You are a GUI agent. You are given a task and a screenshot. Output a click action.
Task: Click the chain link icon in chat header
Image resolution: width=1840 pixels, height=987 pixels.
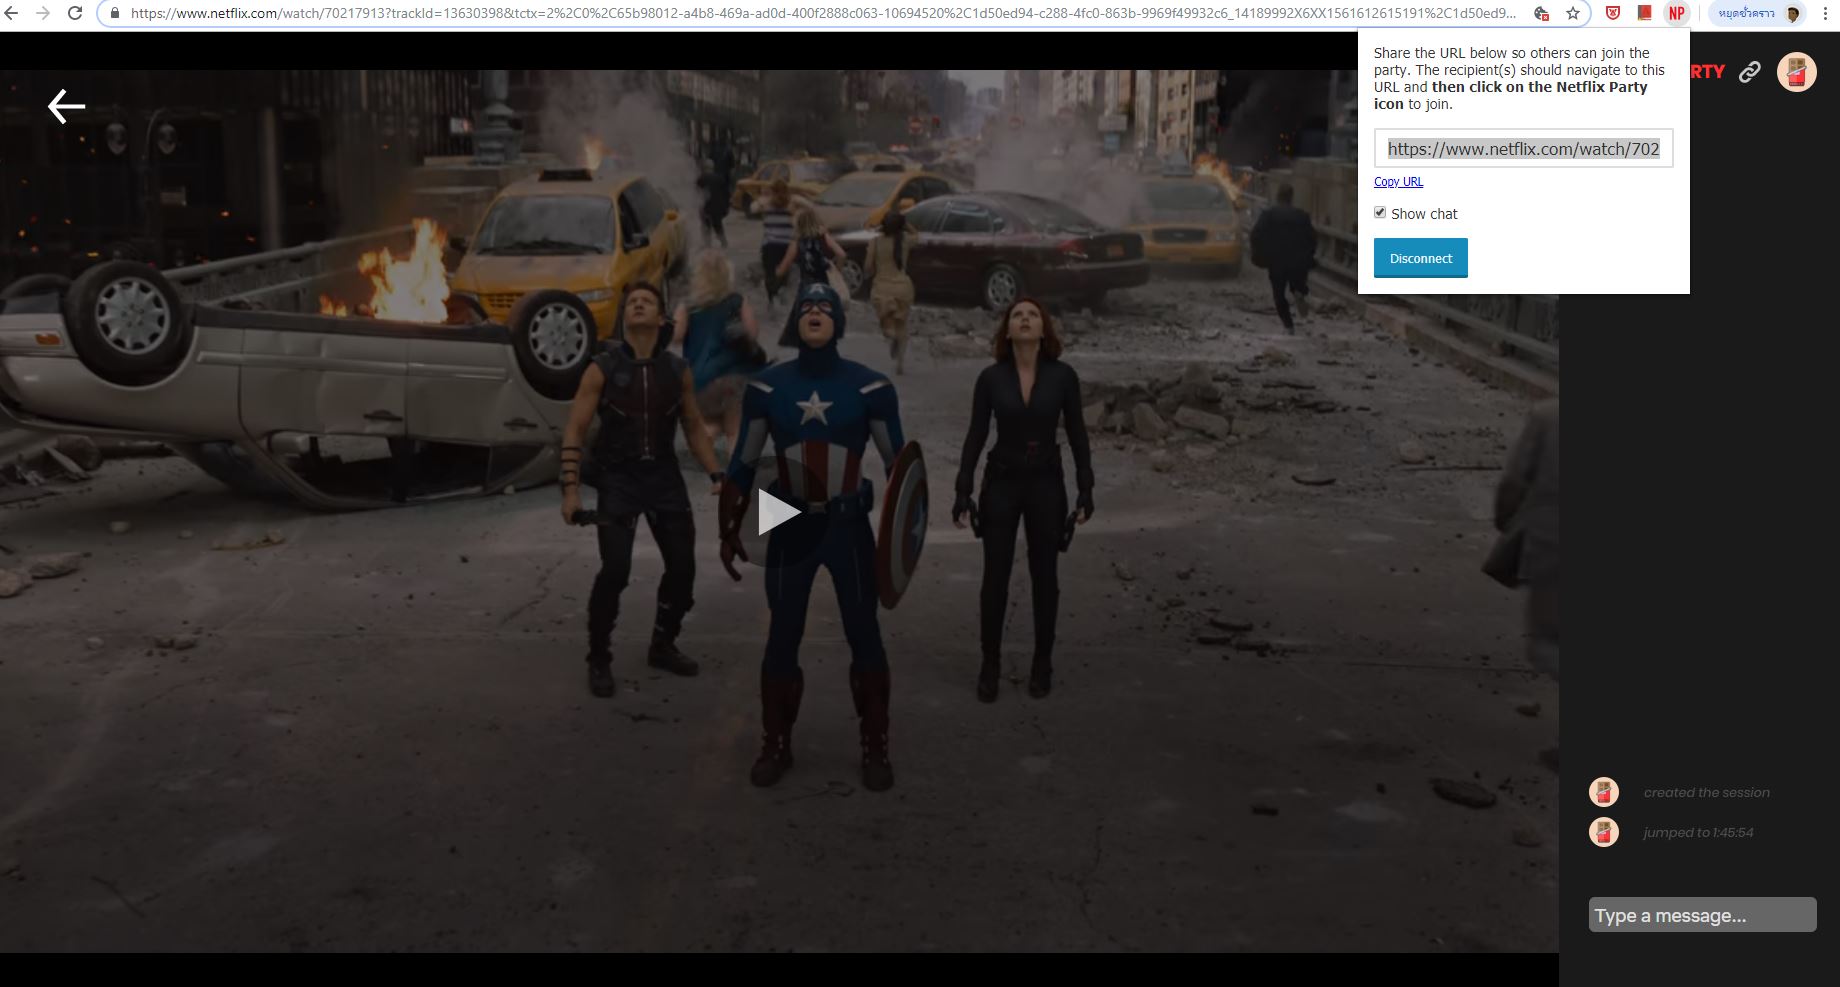click(x=1749, y=72)
